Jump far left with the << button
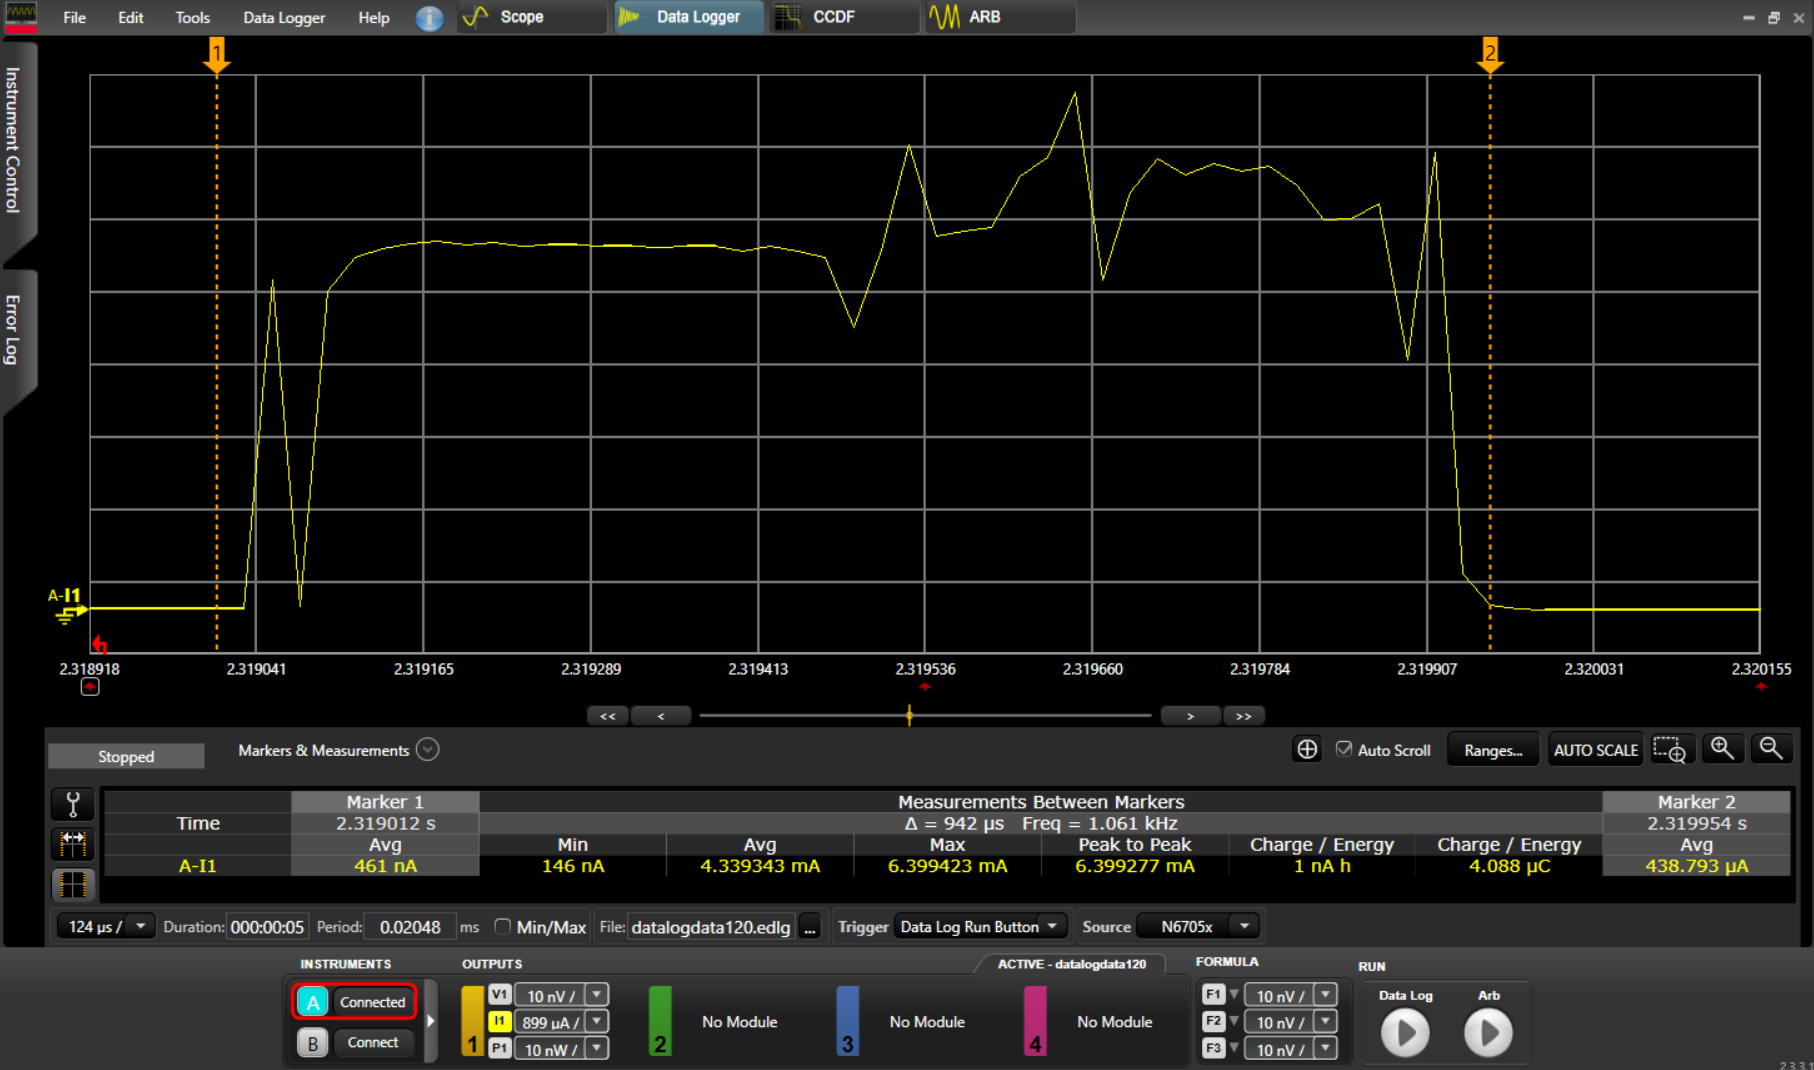This screenshot has height=1070, width=1814. coord(607,716)
